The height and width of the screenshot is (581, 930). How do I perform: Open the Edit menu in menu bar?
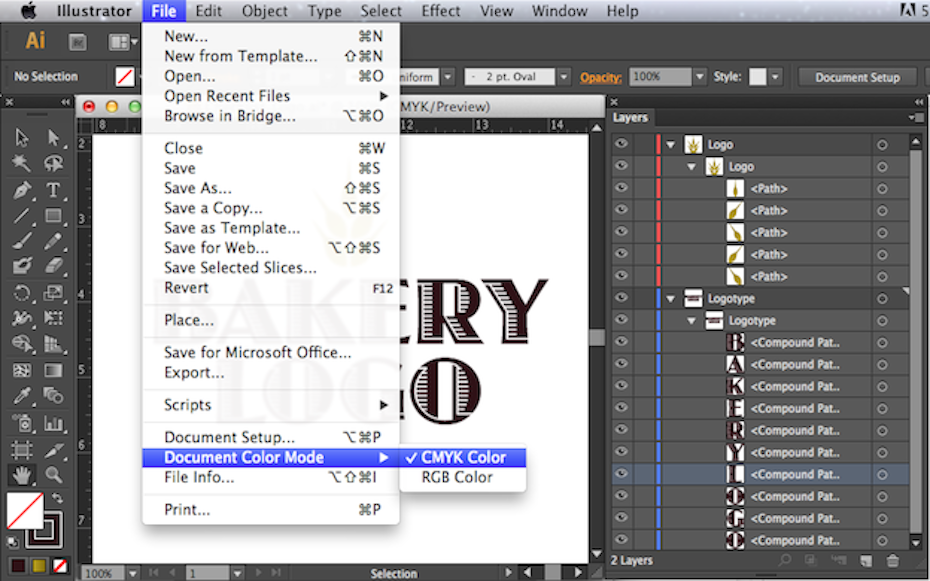(x=208, y=11)
